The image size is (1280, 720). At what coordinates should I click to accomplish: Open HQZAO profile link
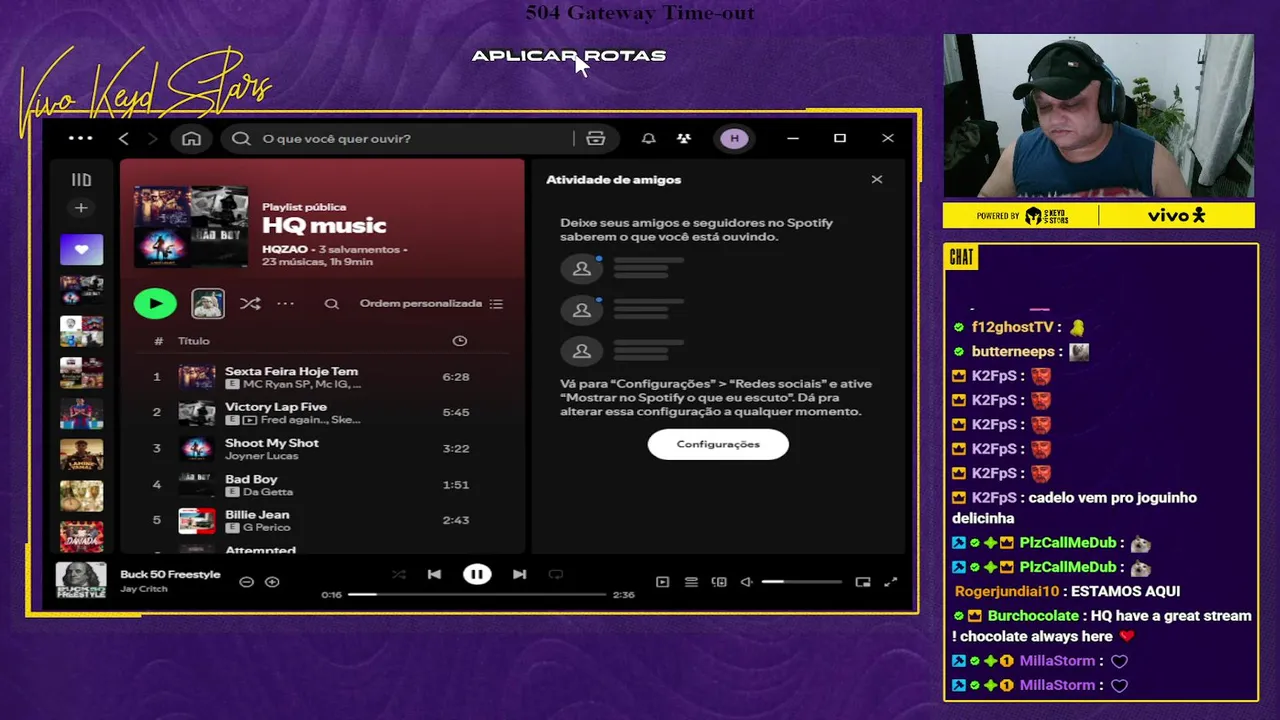click(x=285, y=249)
